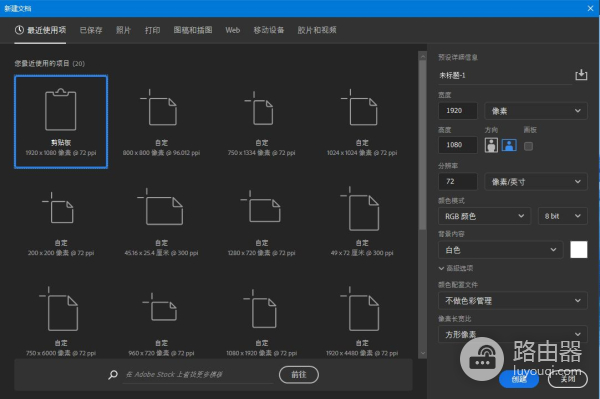The image size is (600, 399).
Task: Select the 45.16 x 25.4 厘米 preset
Action: [161, 222]
